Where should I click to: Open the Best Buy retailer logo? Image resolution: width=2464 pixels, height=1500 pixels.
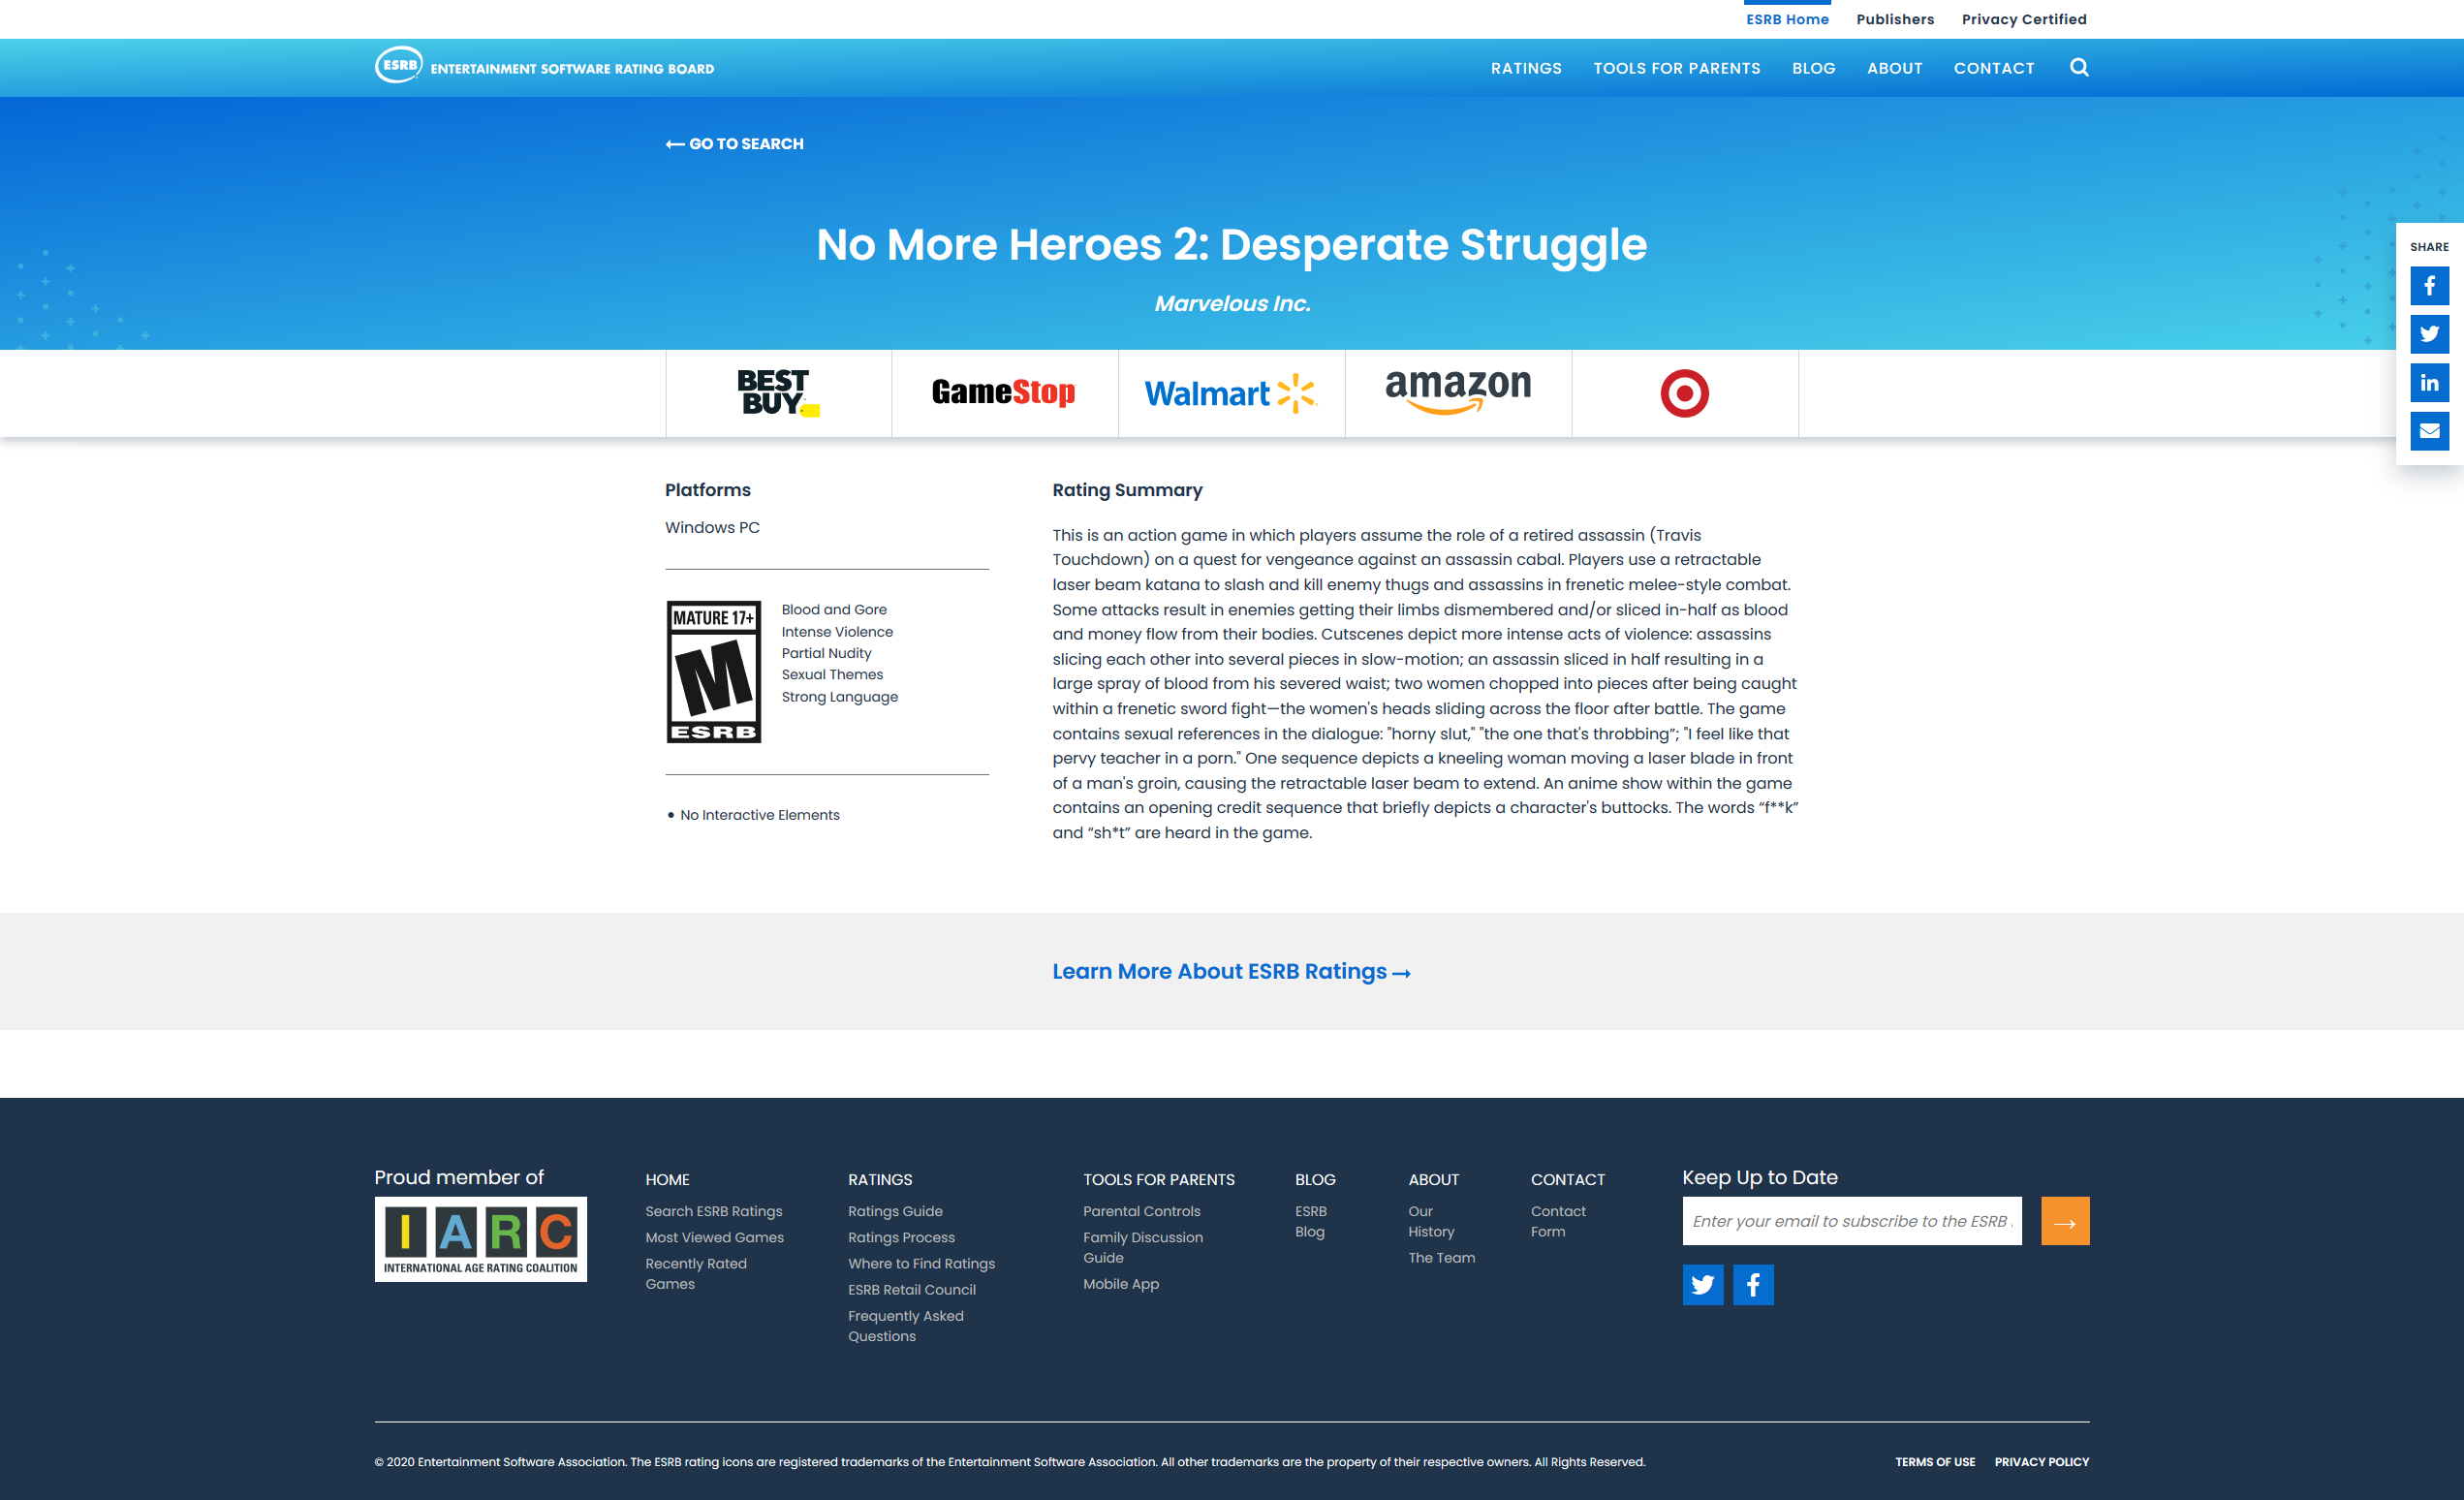[x=778, y=393]
